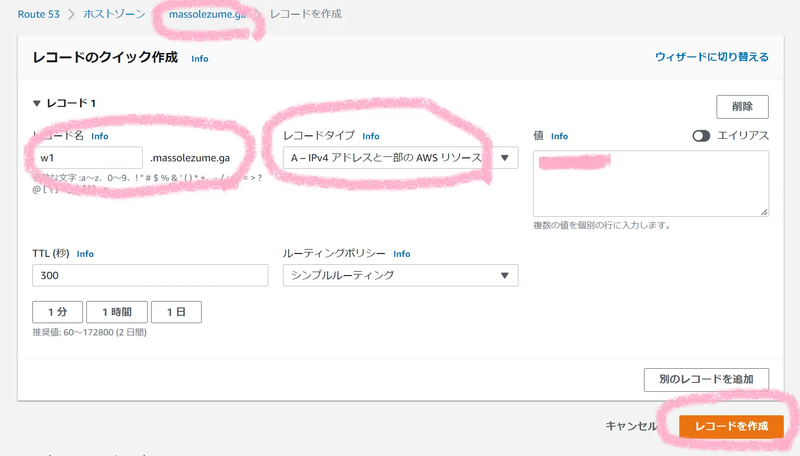Click inside the 値 text area
This screenshot has width=800, height=456.
click(651, 184)
